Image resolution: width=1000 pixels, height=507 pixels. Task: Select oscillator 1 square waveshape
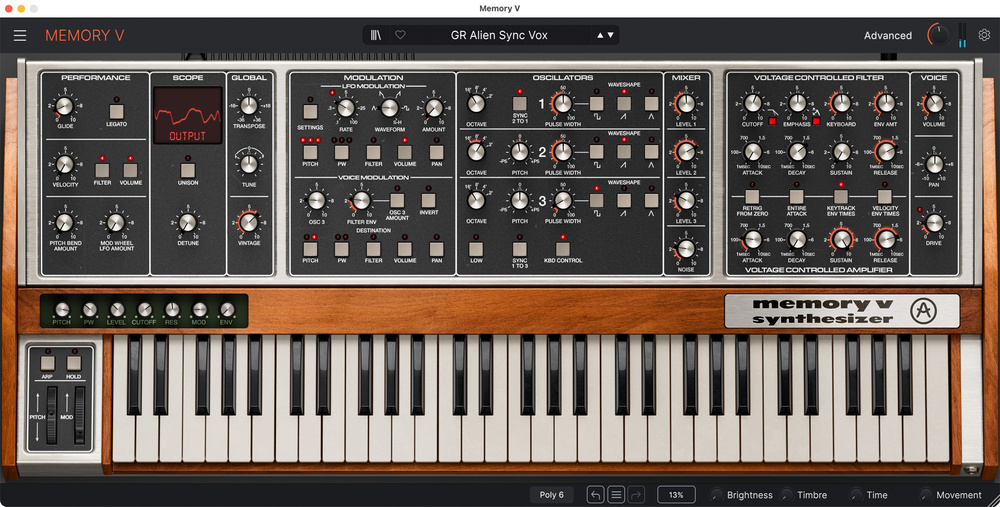tap(596, 103)
